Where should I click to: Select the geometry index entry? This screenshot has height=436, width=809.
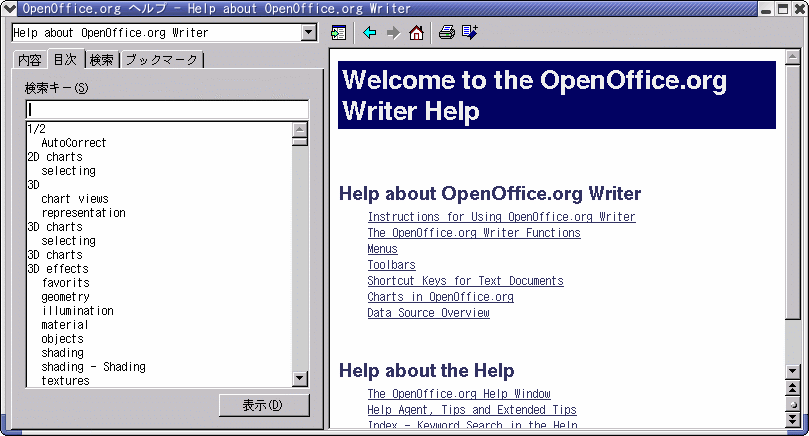tap(66, 297)
